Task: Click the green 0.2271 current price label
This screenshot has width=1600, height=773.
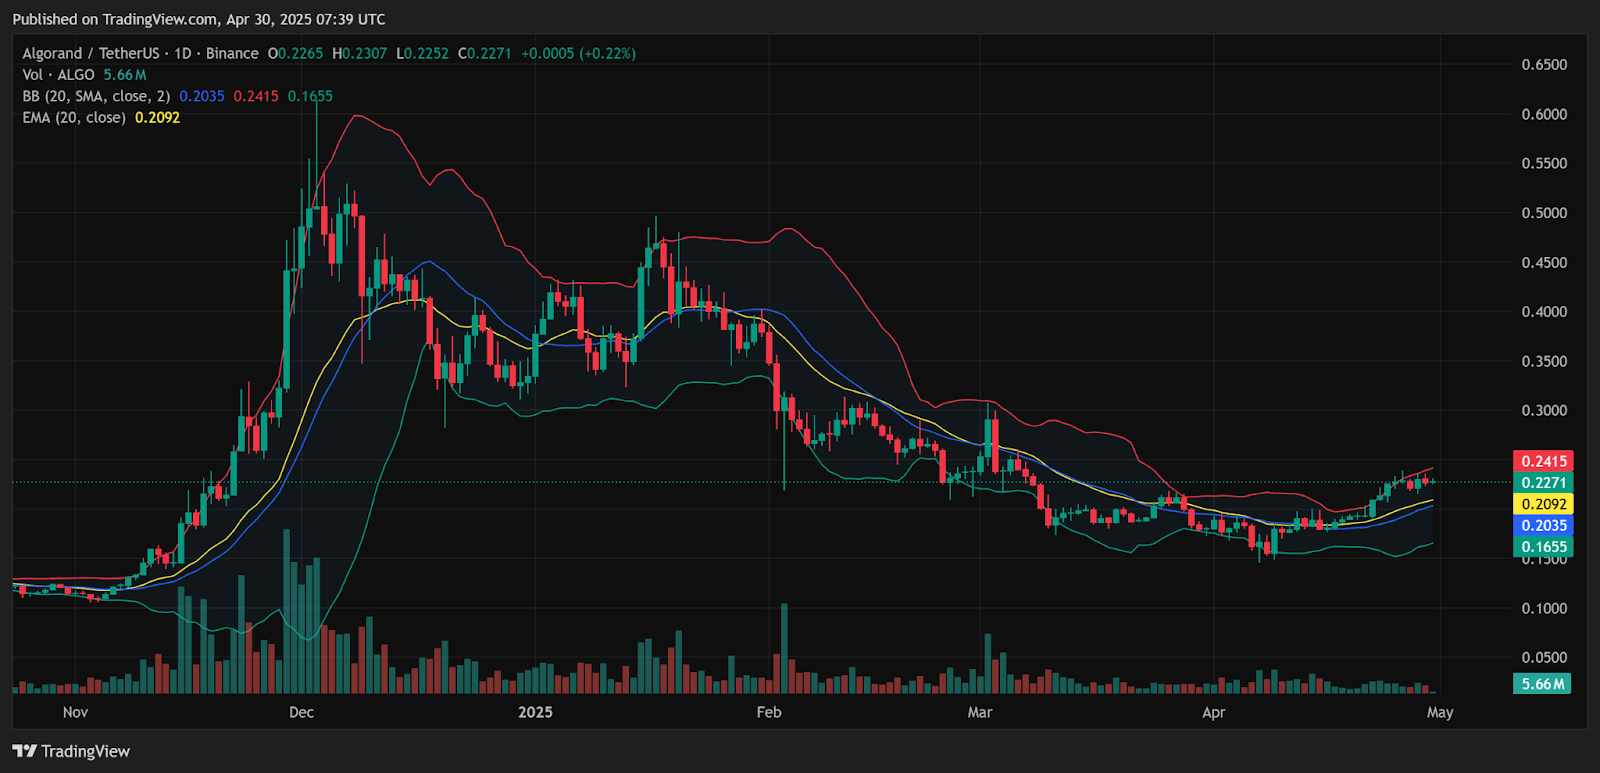Action: pos(1543,482)
